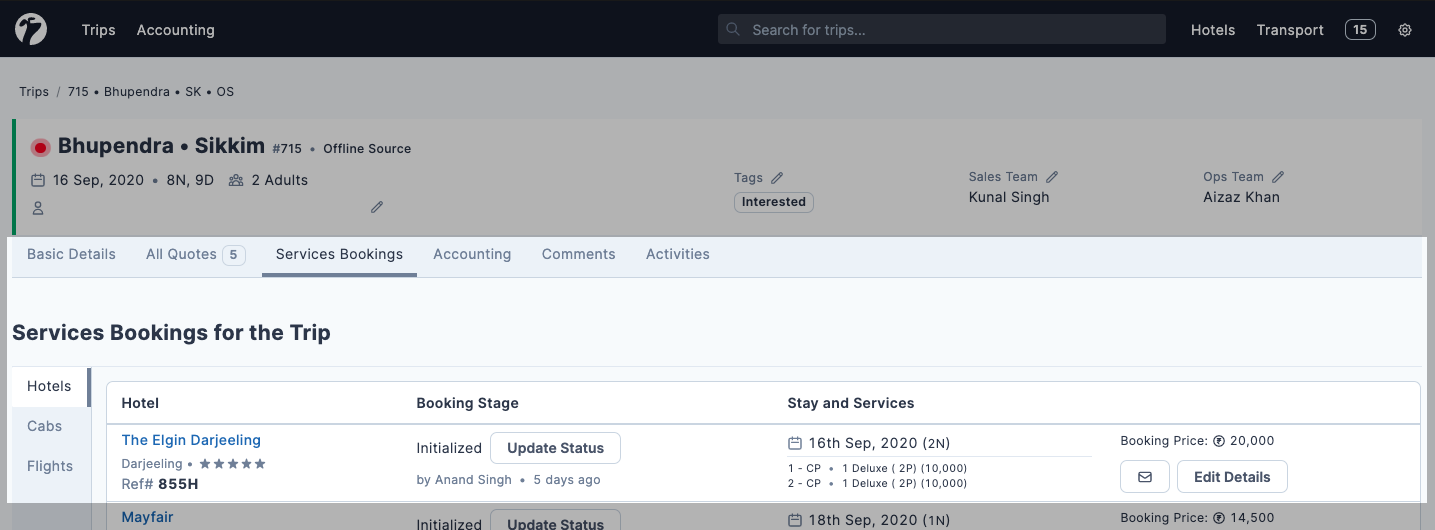Click the envelope email button for Elgin booking
The image size is (1435, 530).
click(1145, 477)
